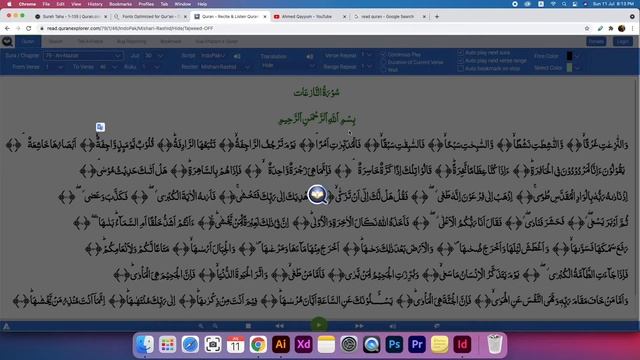Toggle Auto play next verse range checkbox
Screen dimensions: 640x360
(460, 60)
